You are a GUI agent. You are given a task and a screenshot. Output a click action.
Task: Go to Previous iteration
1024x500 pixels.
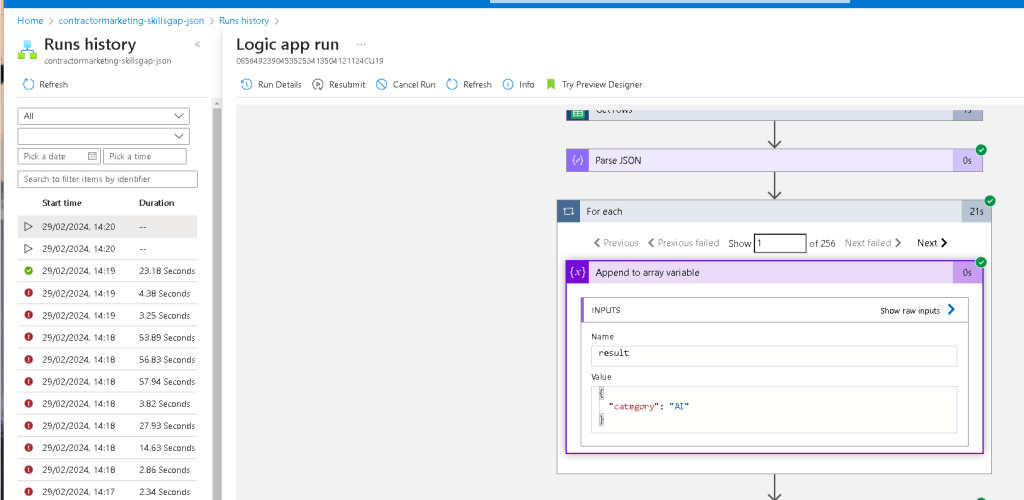coord(616,243)
